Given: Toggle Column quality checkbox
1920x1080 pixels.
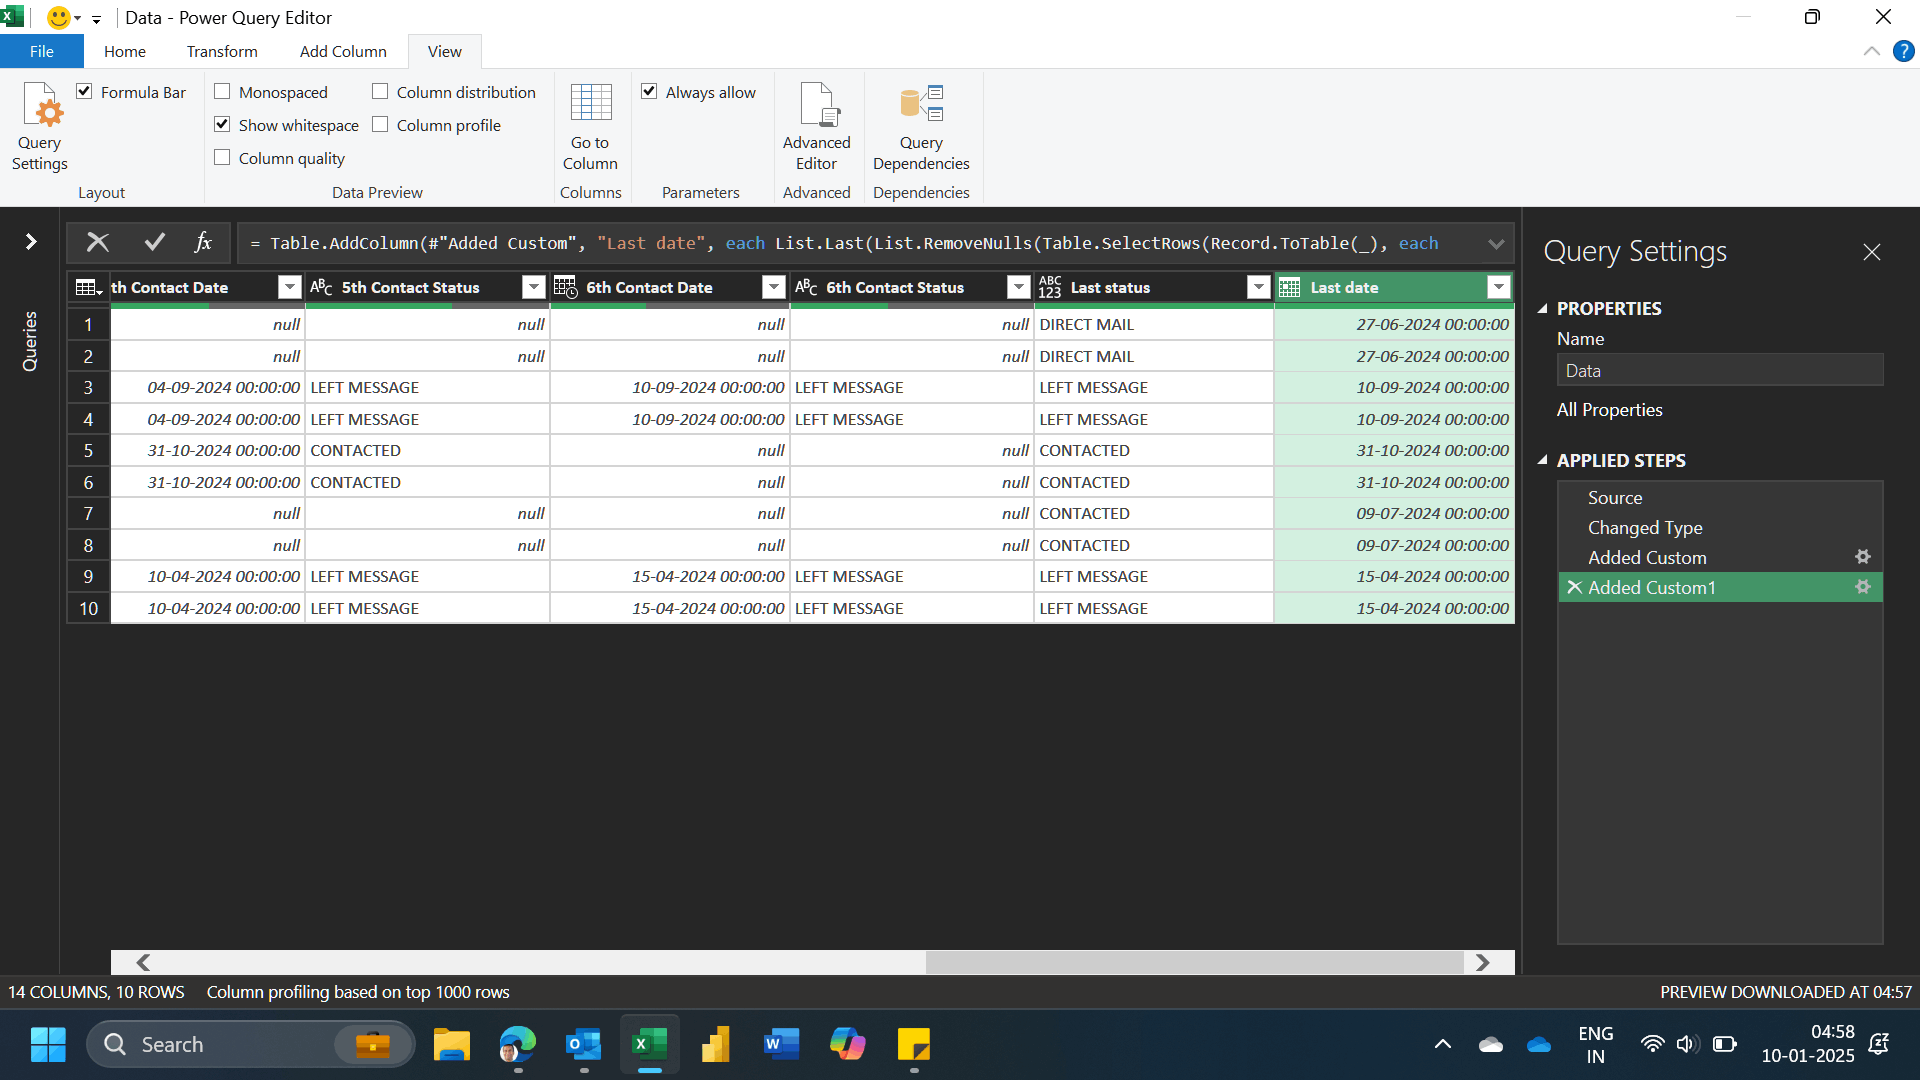Looking at the screenshot, I should pos(222,158).
